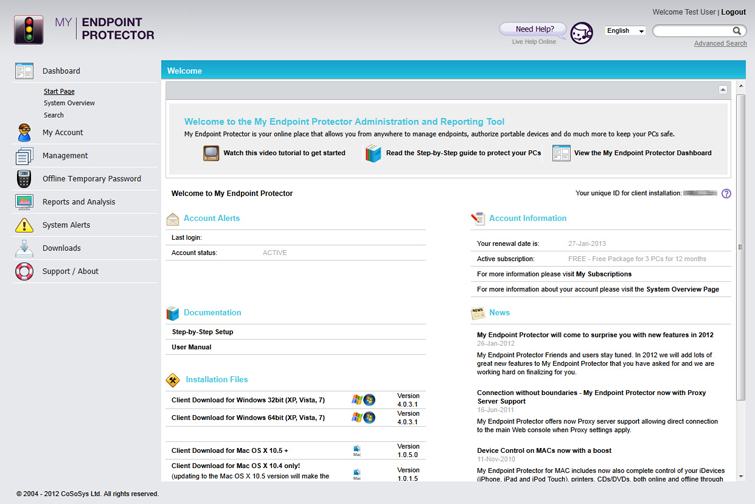Click the Live Help Online text
The height and width of the screenshot is (504, 755).
point(534,42)
